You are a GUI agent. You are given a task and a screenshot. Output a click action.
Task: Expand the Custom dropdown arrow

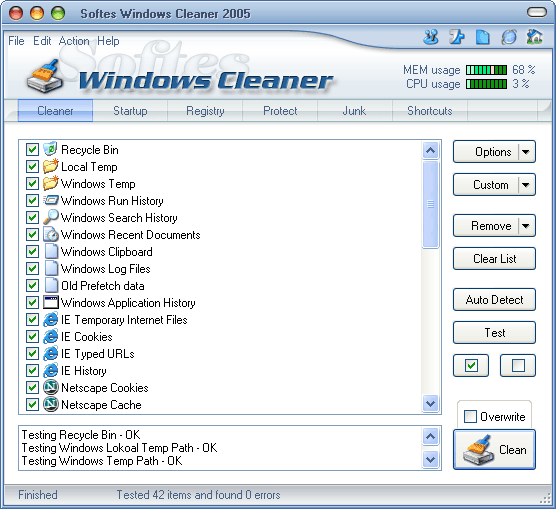point(526,184)
